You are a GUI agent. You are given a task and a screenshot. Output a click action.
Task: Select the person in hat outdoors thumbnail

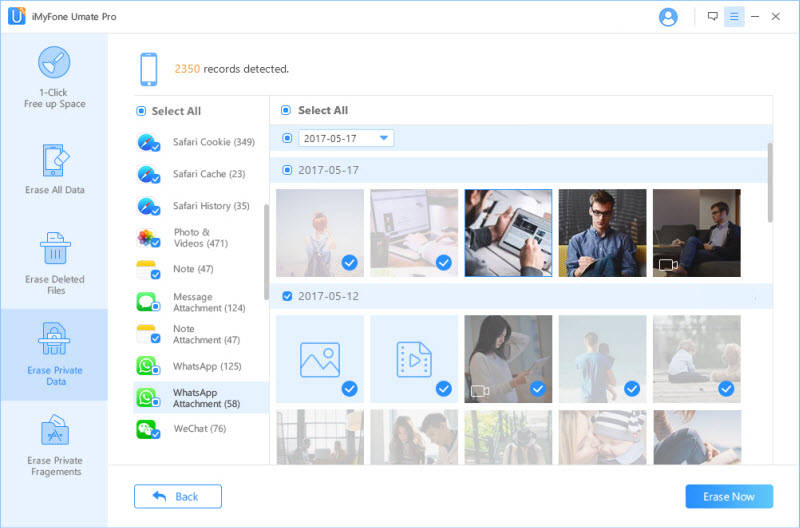pyautogui.click(x=508, y=437)
